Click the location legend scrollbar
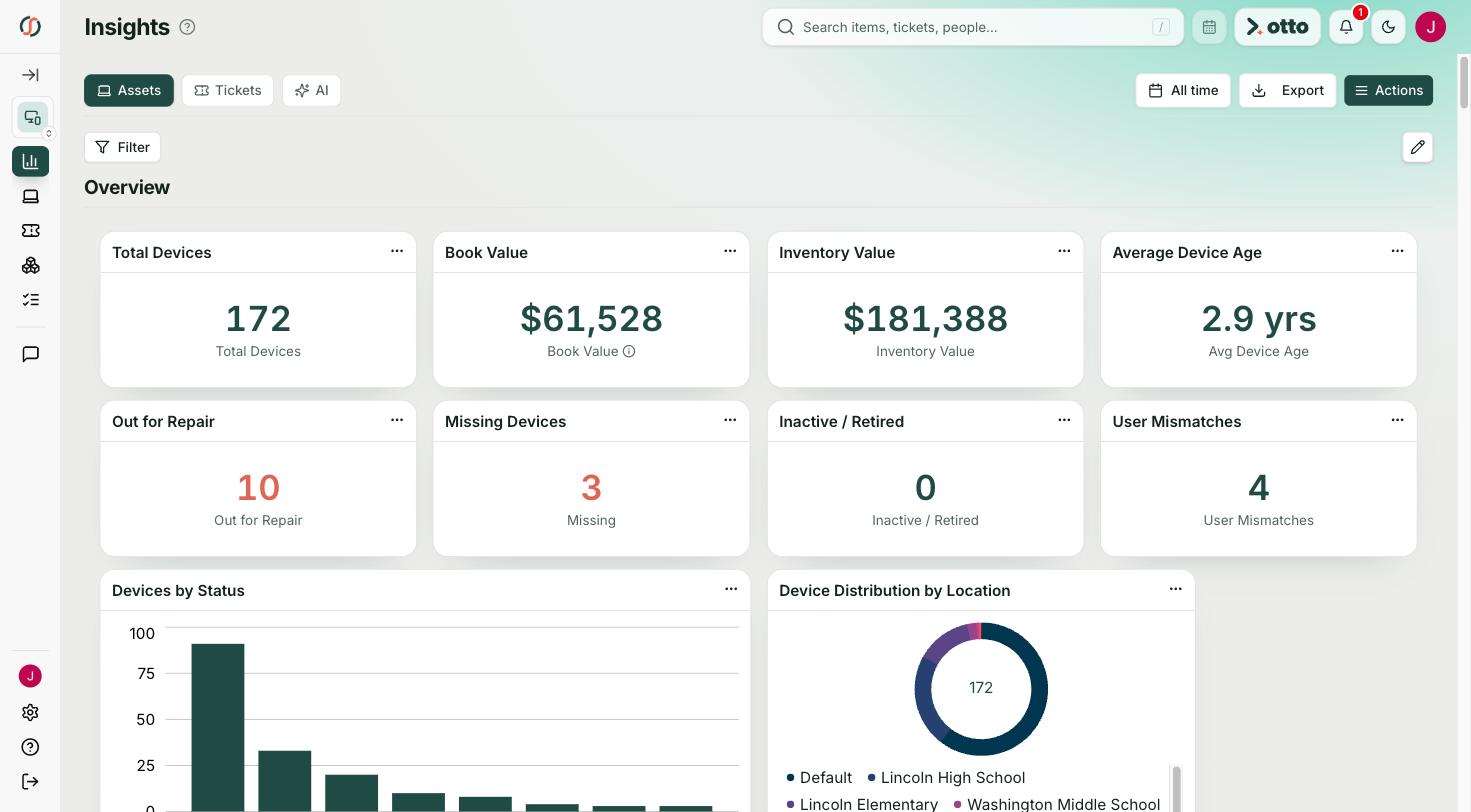 pyautogui.click(x=1176, y=789)
